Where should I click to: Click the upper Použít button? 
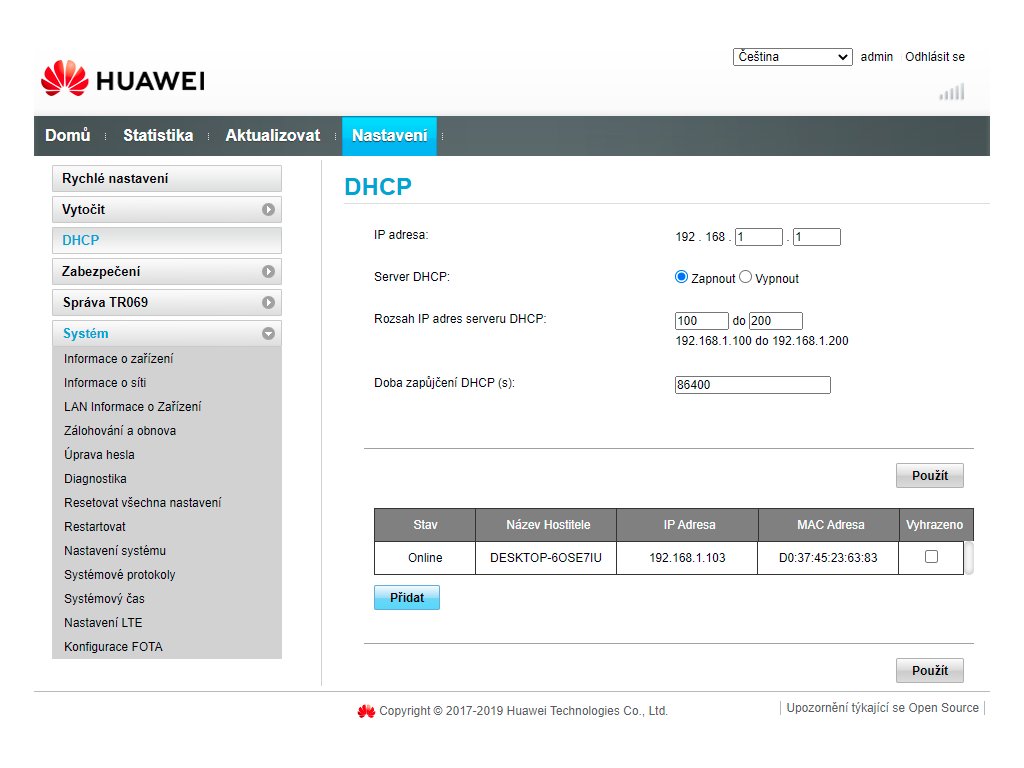tap(929, 476)
